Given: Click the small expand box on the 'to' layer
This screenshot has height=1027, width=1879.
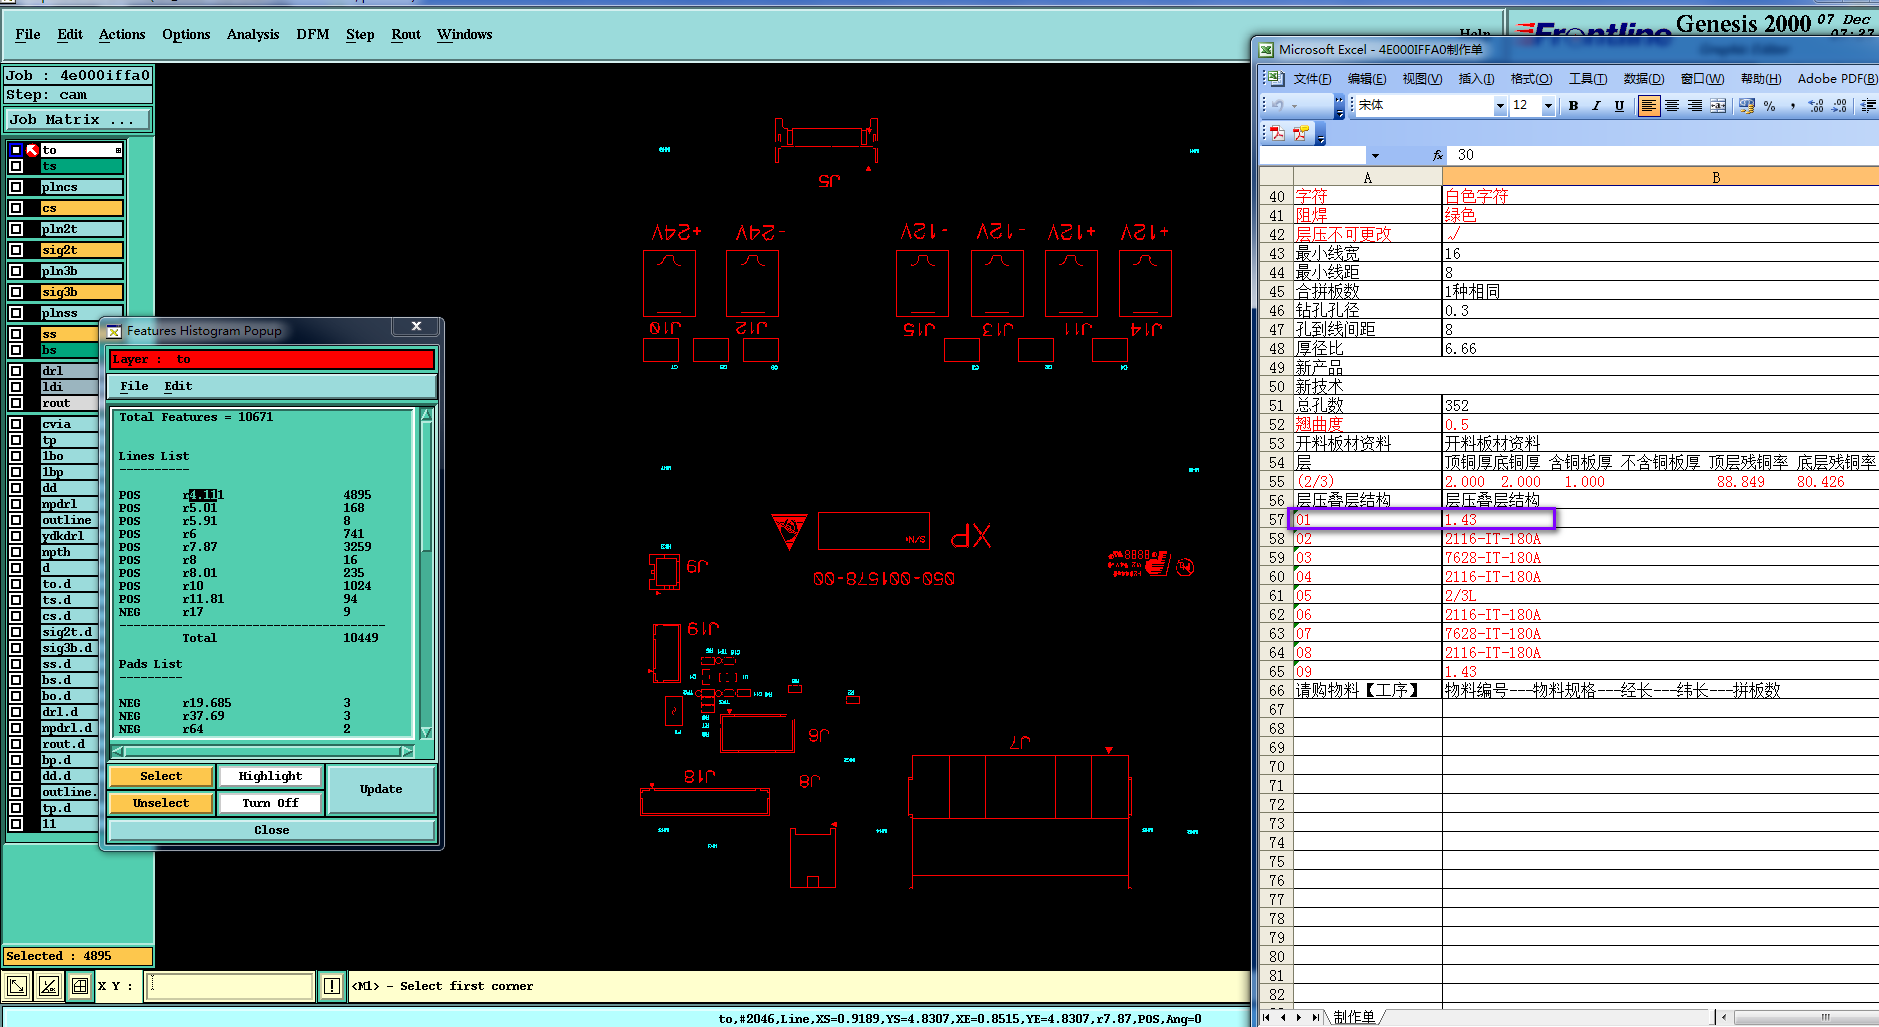Looking at the screenshot, I should 118,150.
